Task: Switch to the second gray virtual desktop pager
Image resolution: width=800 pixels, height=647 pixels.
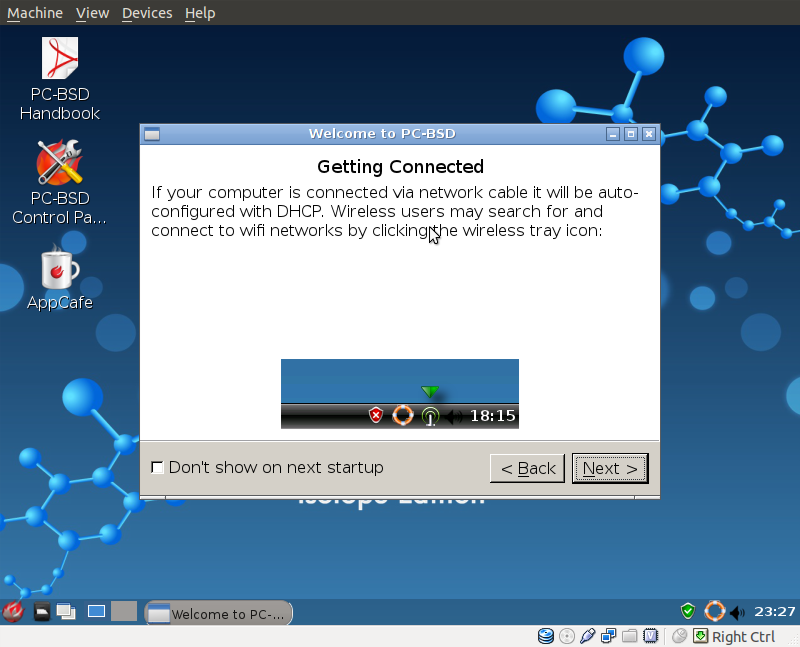Action: point(124,611)
